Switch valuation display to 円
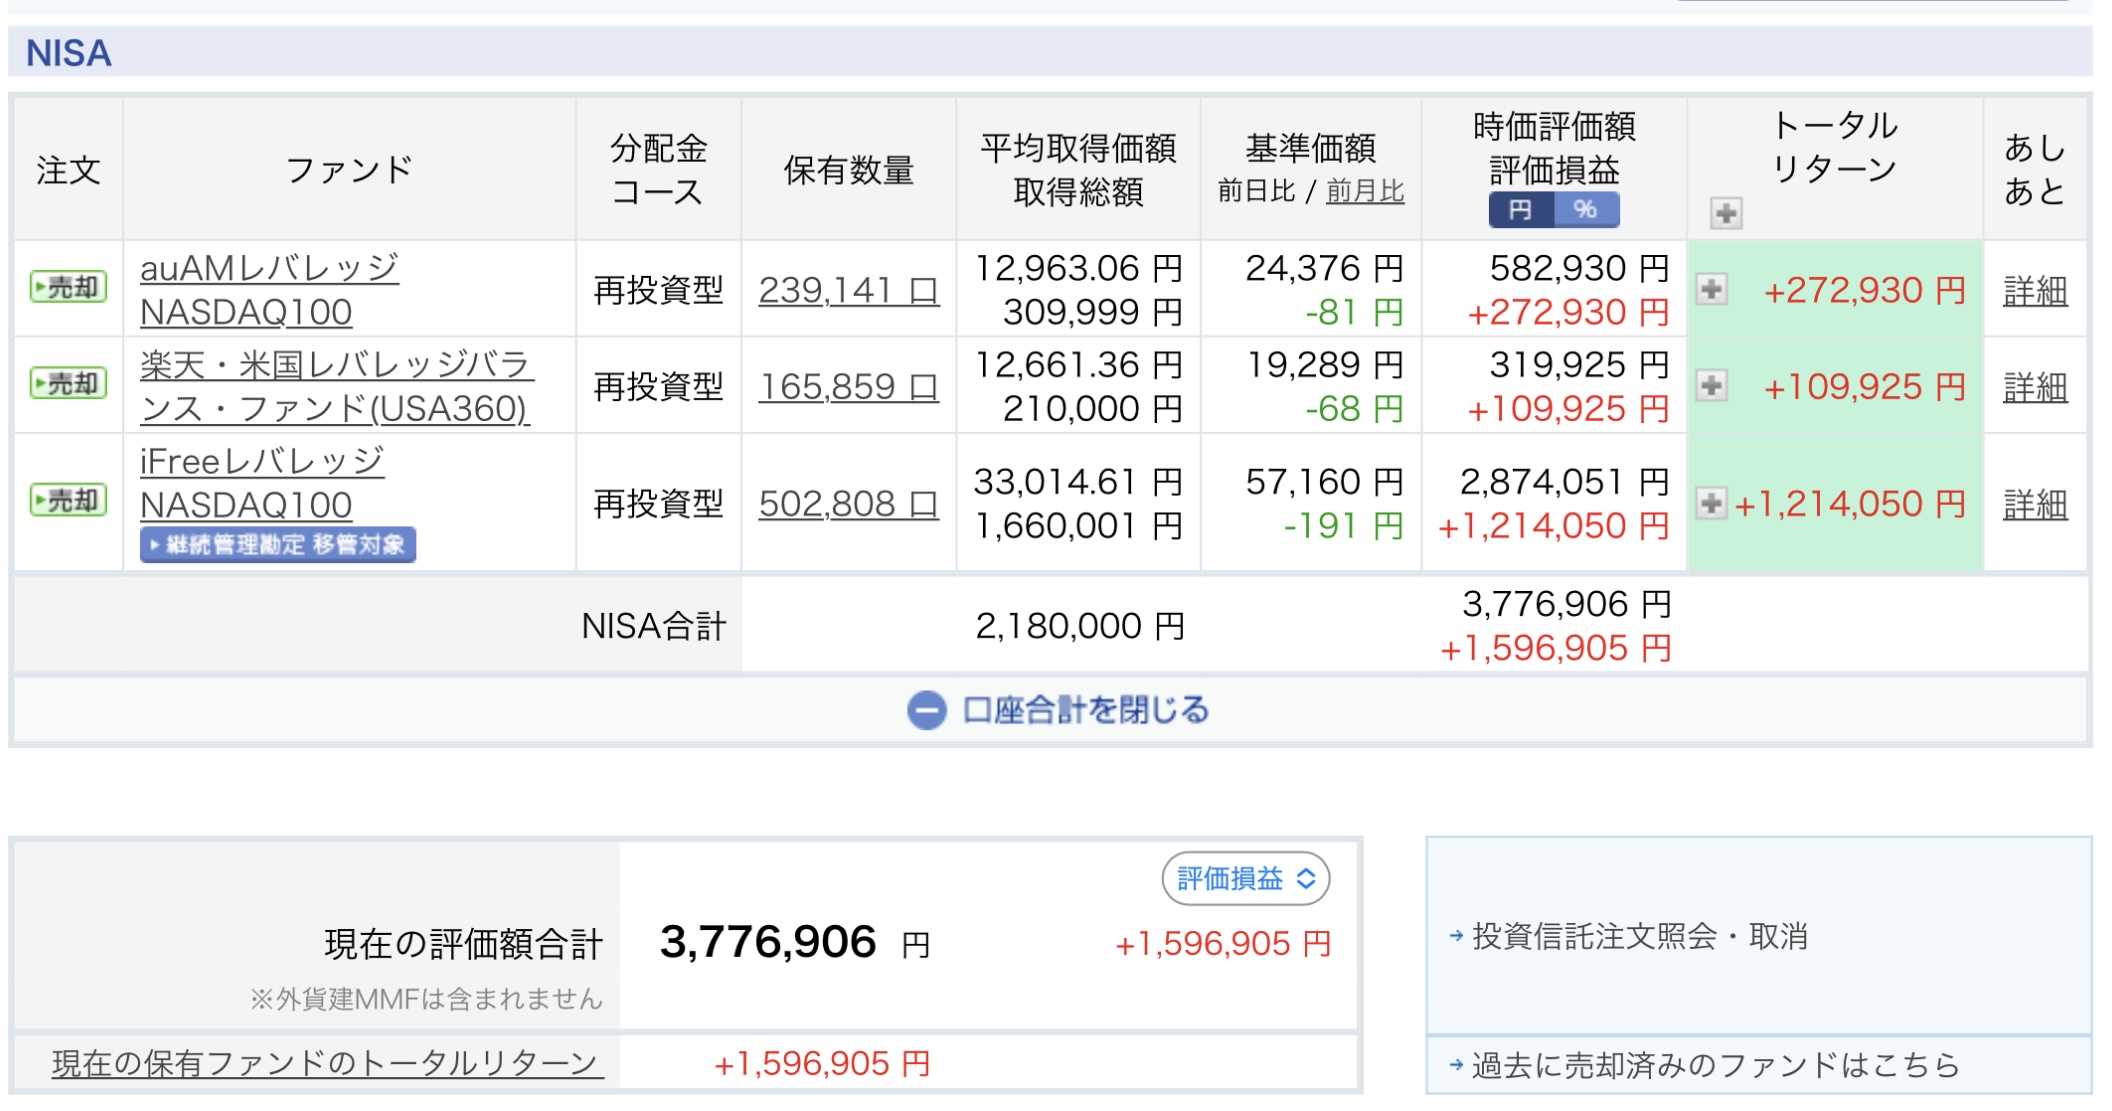2112x1111 pixels. click(x=1520, y=210)
